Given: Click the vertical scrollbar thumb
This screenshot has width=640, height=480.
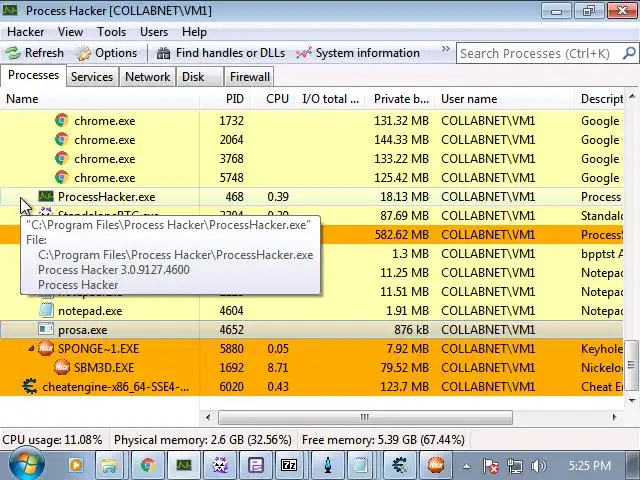Looking at the screenshot, I should [x=632, y=365].
